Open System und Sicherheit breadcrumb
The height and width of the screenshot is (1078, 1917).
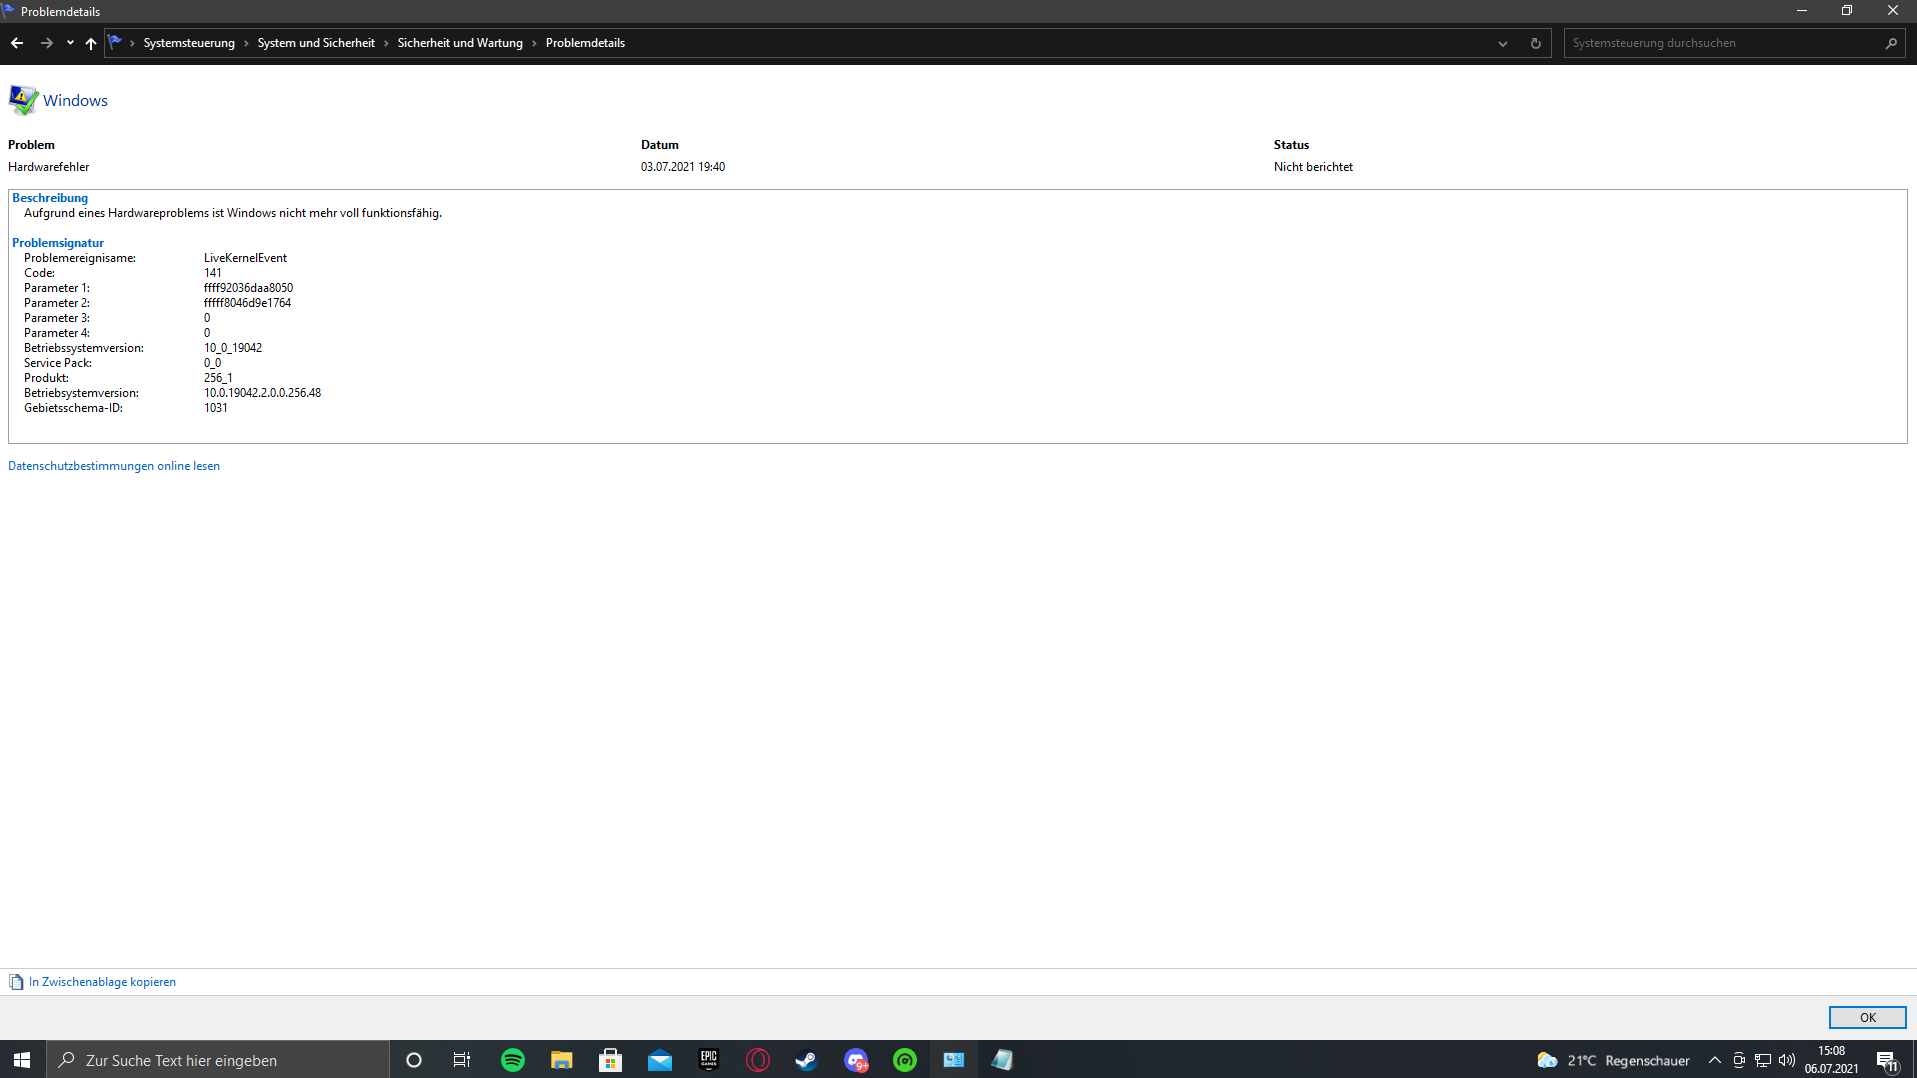[316, 43]
